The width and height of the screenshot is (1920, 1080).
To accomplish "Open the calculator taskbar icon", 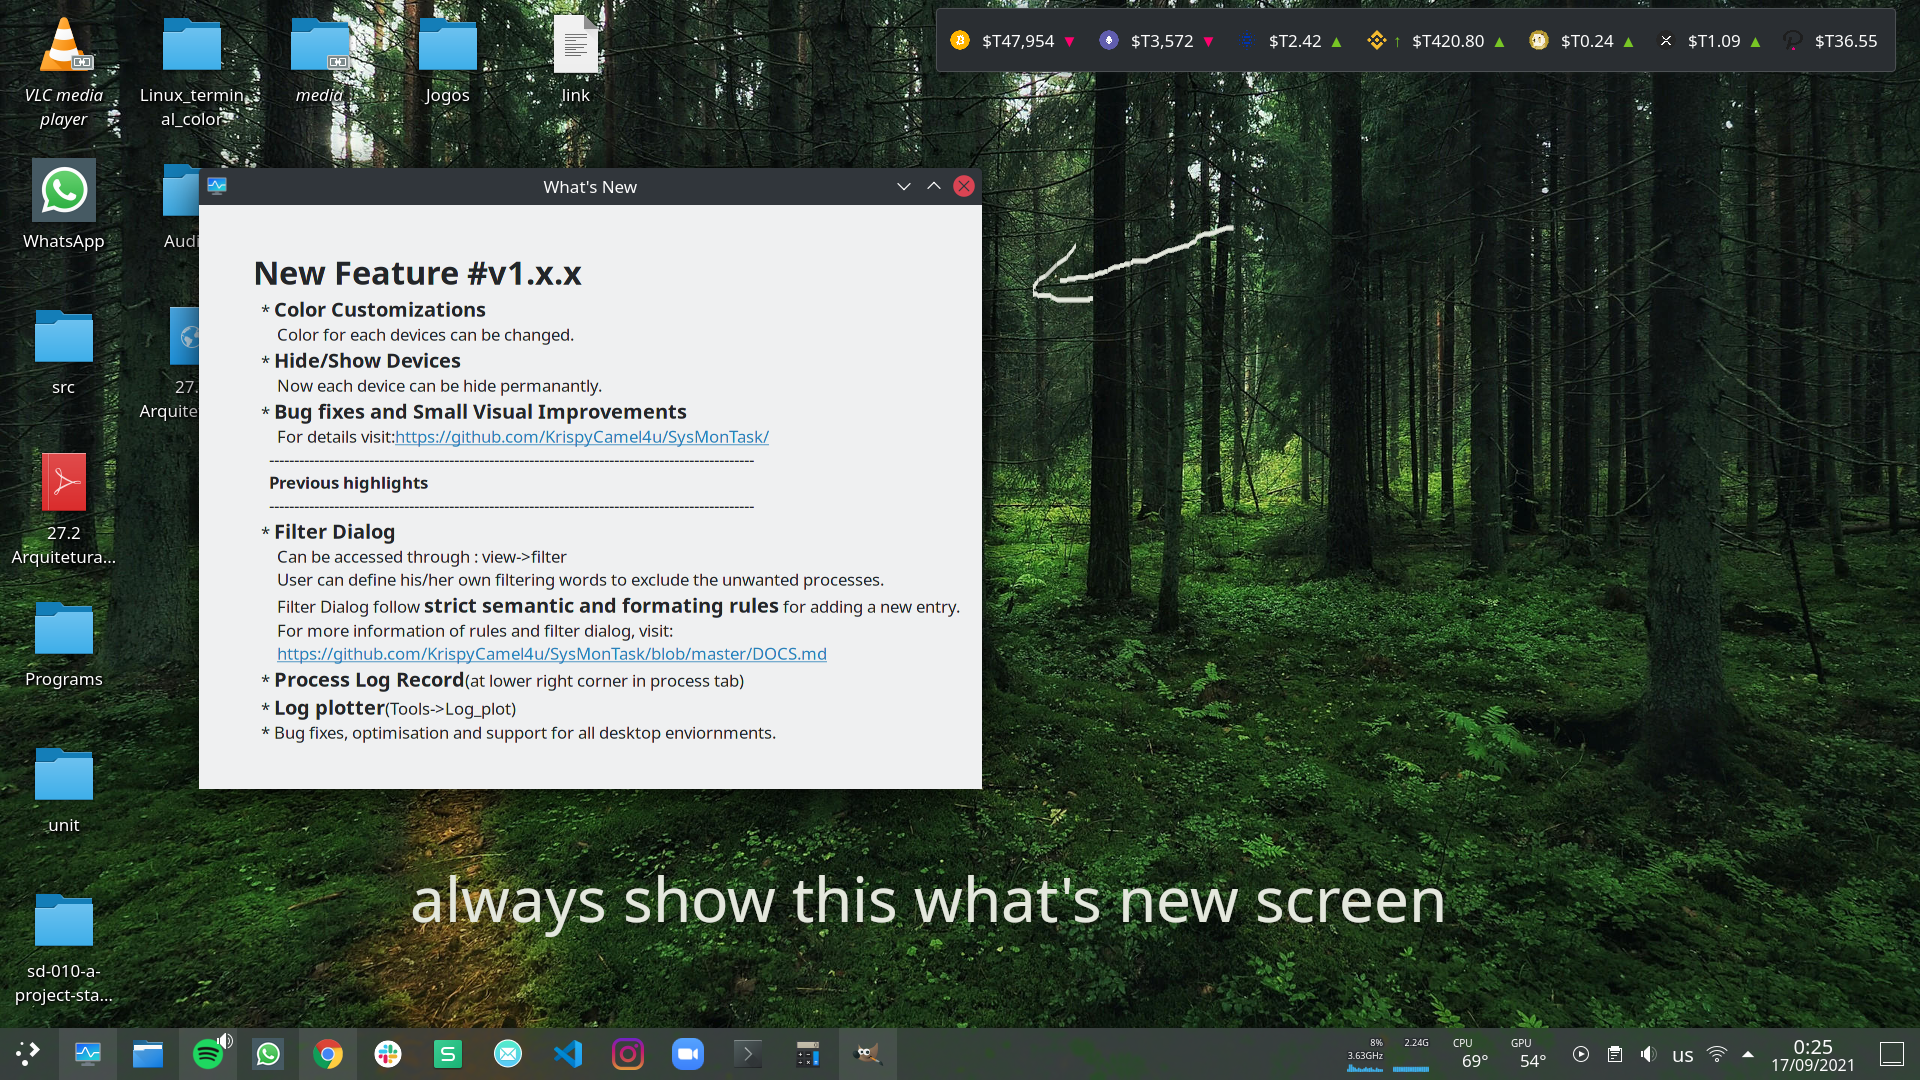I will (x=808, y=1054).
